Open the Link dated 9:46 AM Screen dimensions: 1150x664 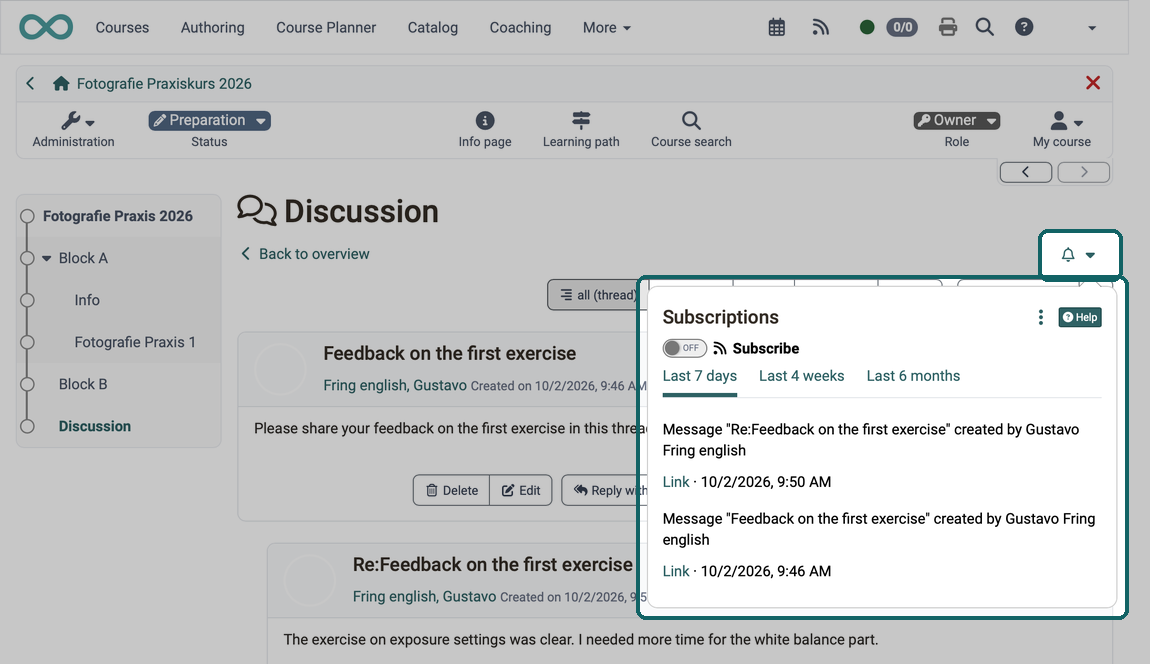[676, 572]
